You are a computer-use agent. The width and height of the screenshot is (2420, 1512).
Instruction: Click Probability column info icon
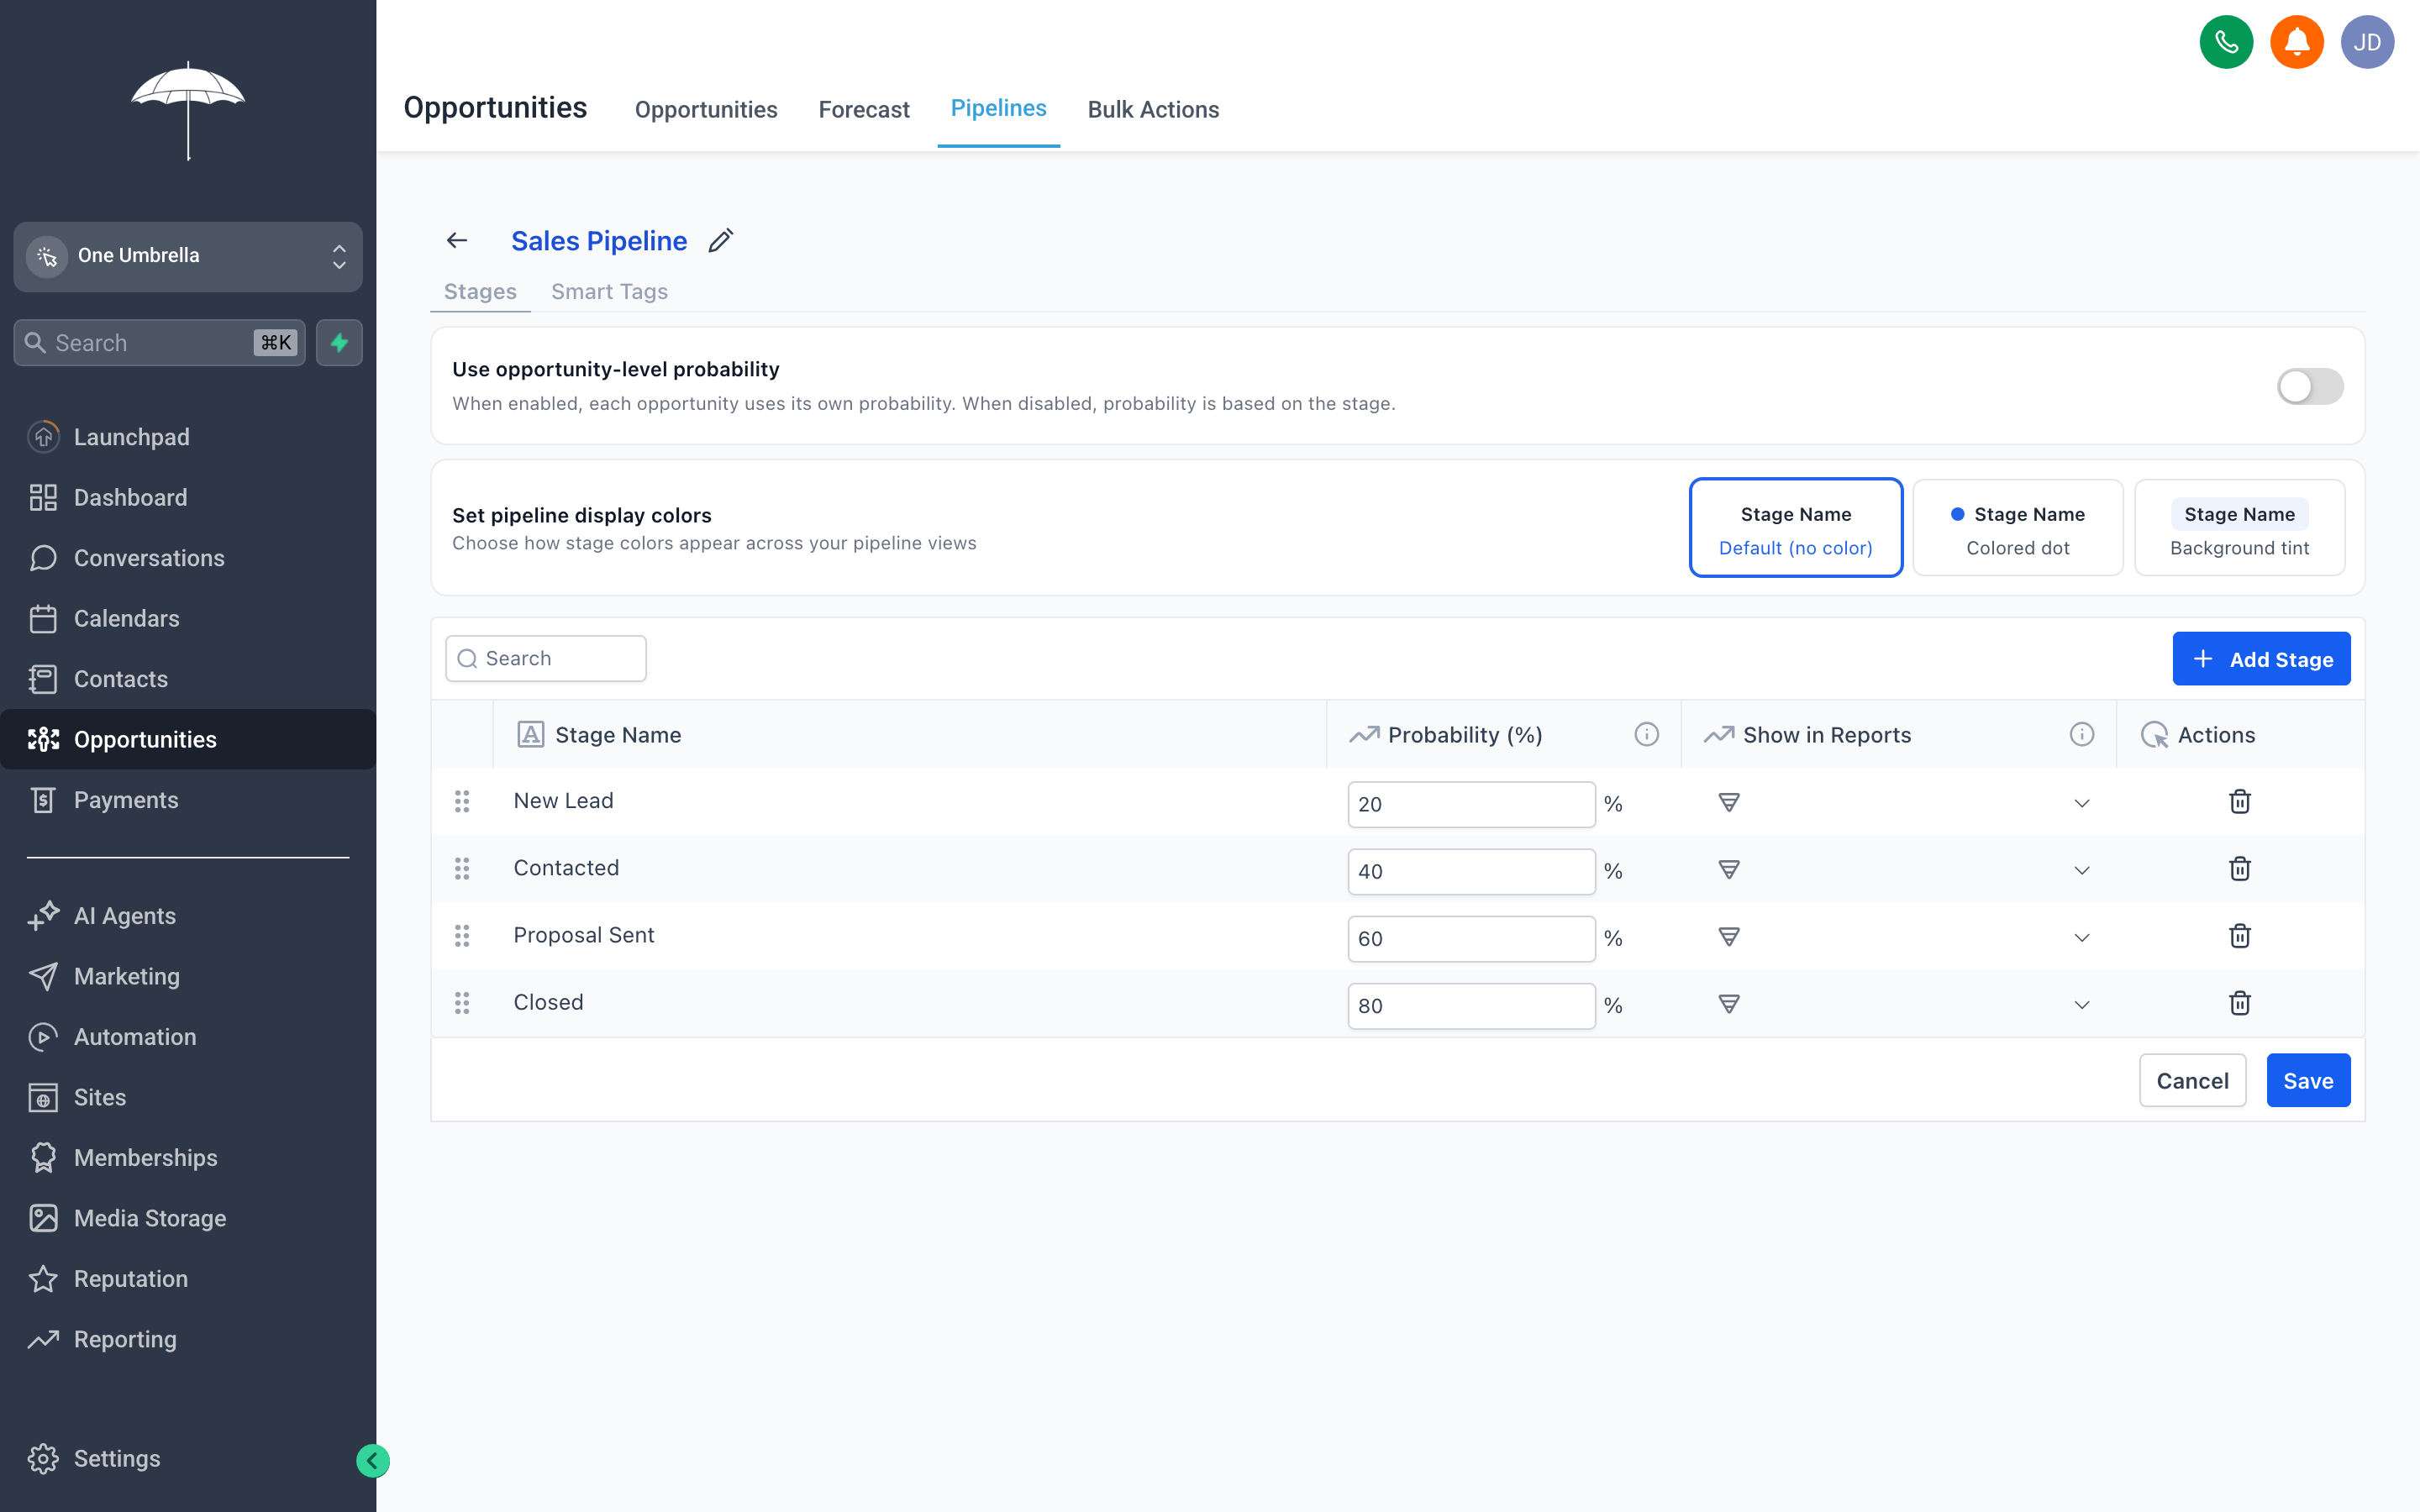point(1646,734)
